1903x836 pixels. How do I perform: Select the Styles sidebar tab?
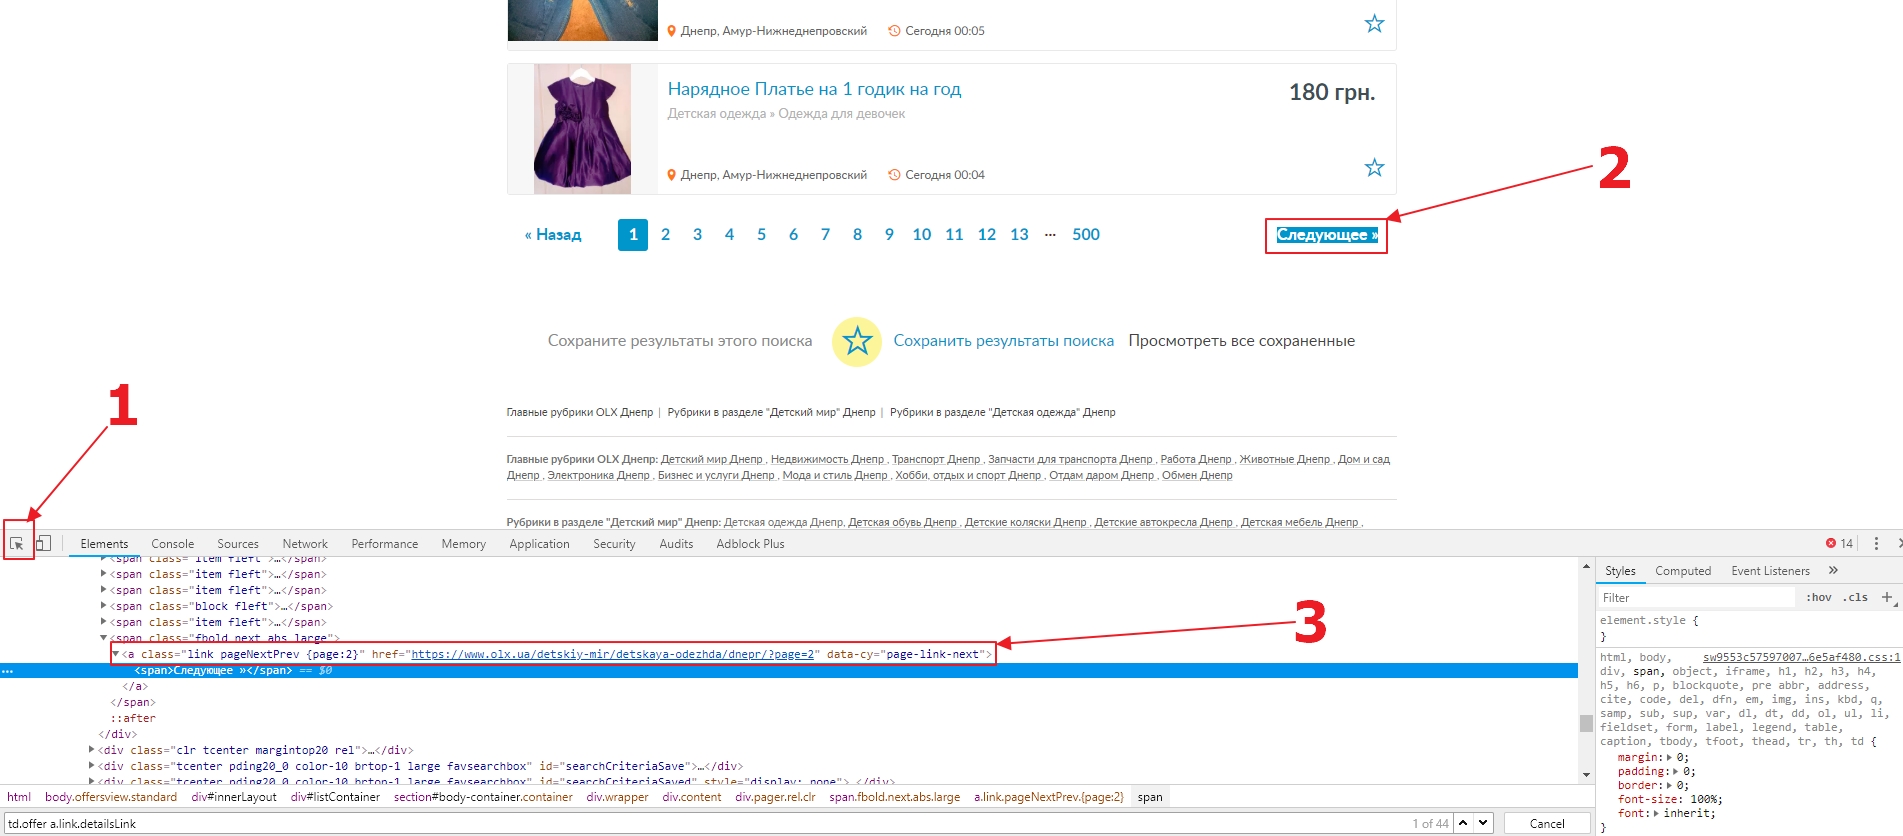pos(1620,571)
